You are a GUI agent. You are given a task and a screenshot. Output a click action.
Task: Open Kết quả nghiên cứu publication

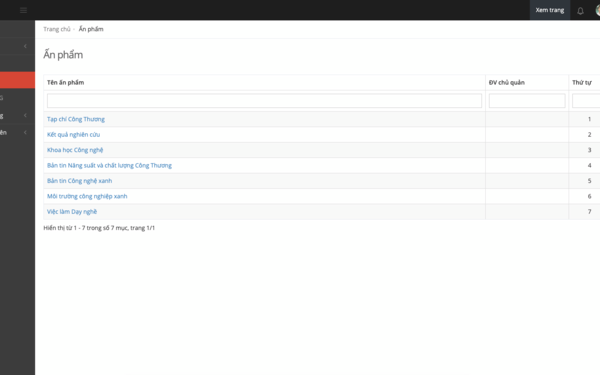click(73, 134)
